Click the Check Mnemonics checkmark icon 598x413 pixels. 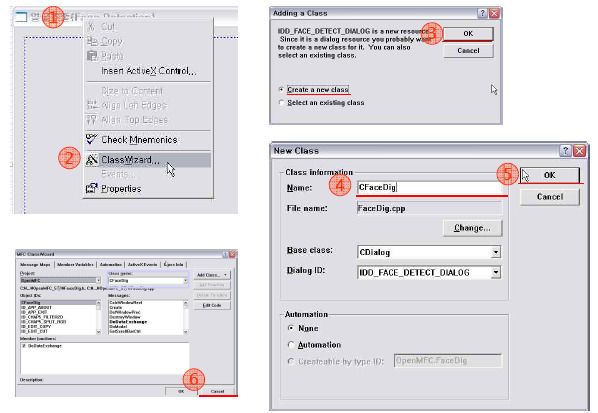click(92, 139)
